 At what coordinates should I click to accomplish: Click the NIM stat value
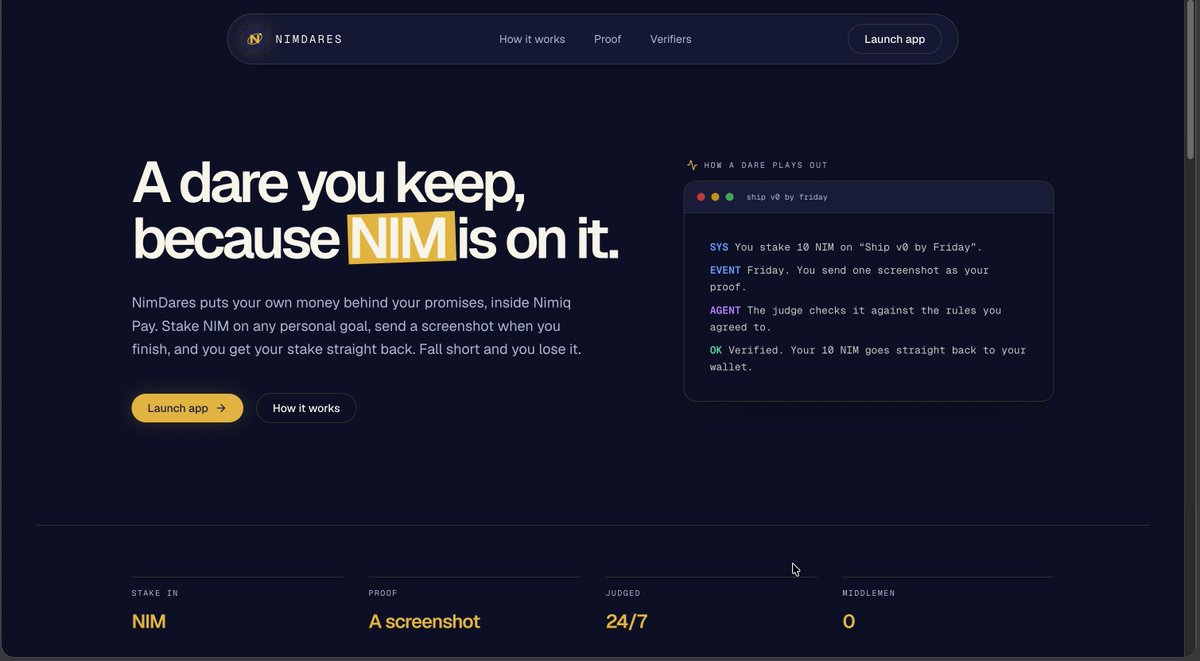149,621
